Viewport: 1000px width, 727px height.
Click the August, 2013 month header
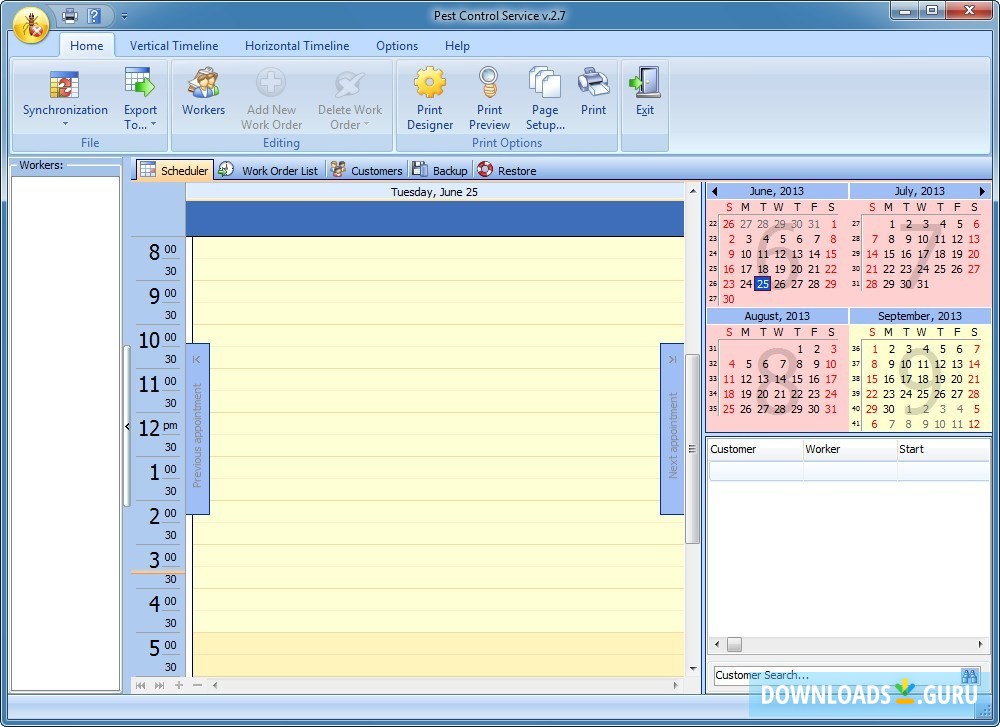(x=777, y=316)
